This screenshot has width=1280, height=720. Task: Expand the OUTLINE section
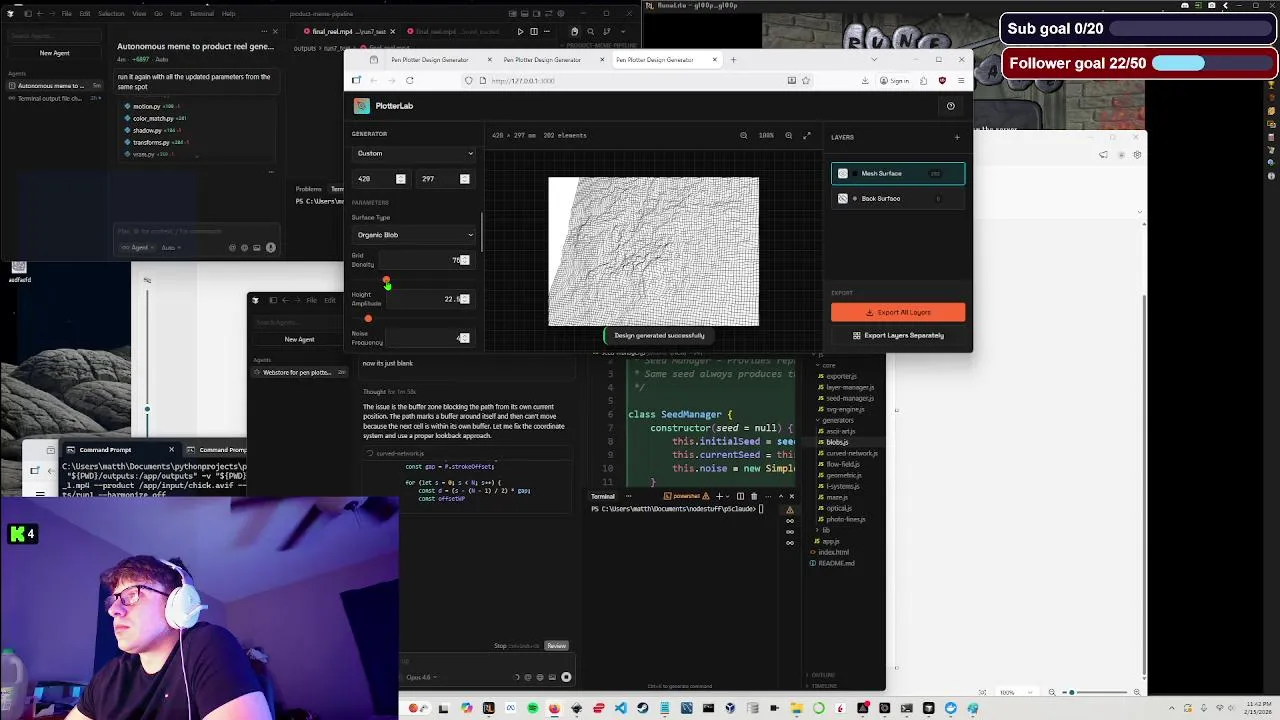pyautogui.click(x=822, y=675)
